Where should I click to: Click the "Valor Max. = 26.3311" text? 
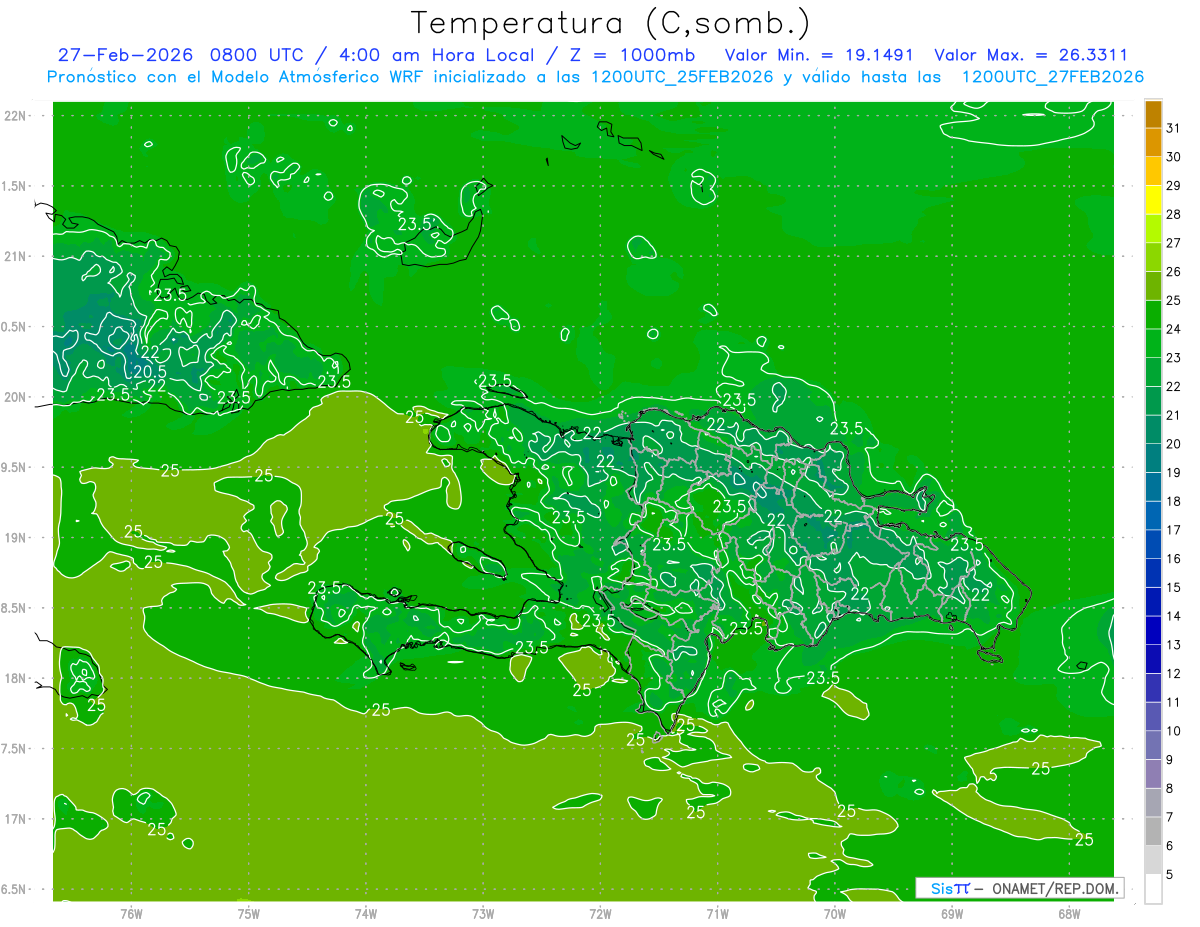click(1031, 55)
